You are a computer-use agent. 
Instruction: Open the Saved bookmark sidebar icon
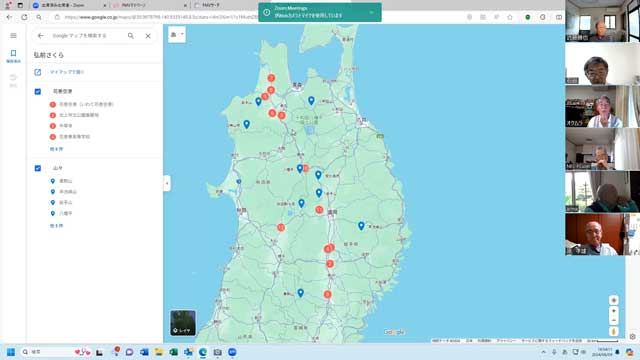coord(13,56)
